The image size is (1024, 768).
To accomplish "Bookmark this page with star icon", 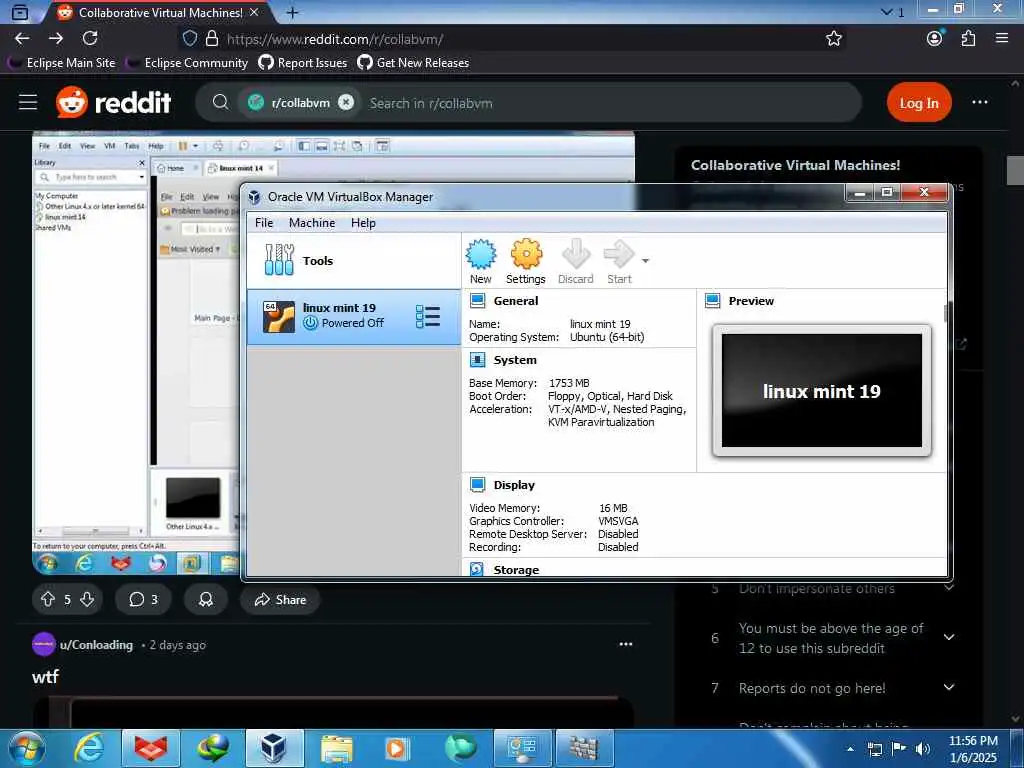I will point(834,39).
